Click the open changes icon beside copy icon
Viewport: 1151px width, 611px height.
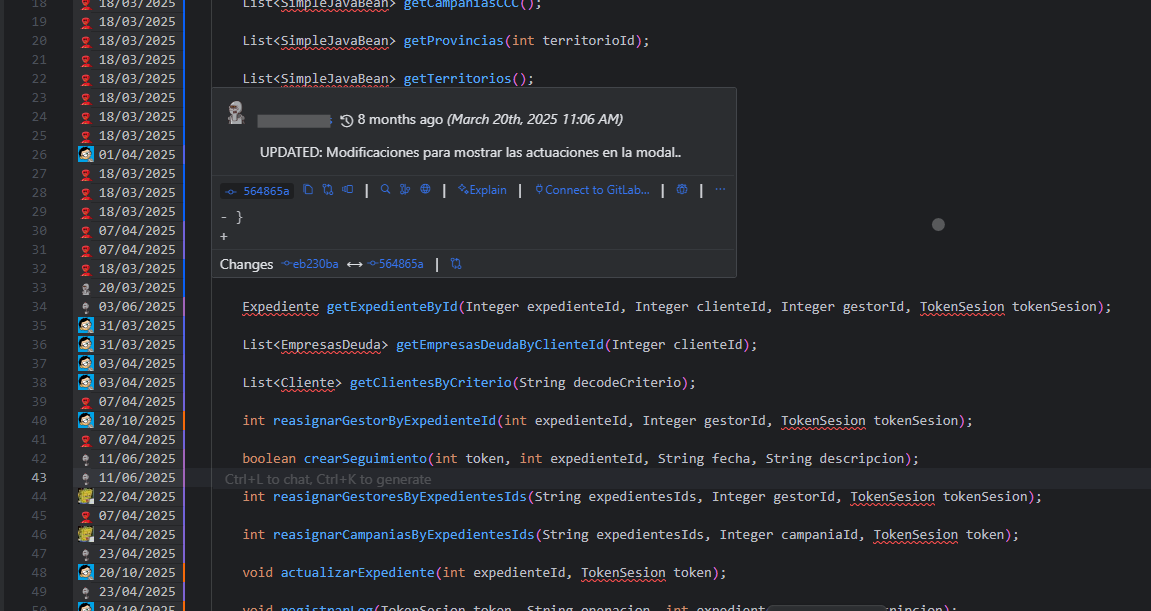point(328,190)
